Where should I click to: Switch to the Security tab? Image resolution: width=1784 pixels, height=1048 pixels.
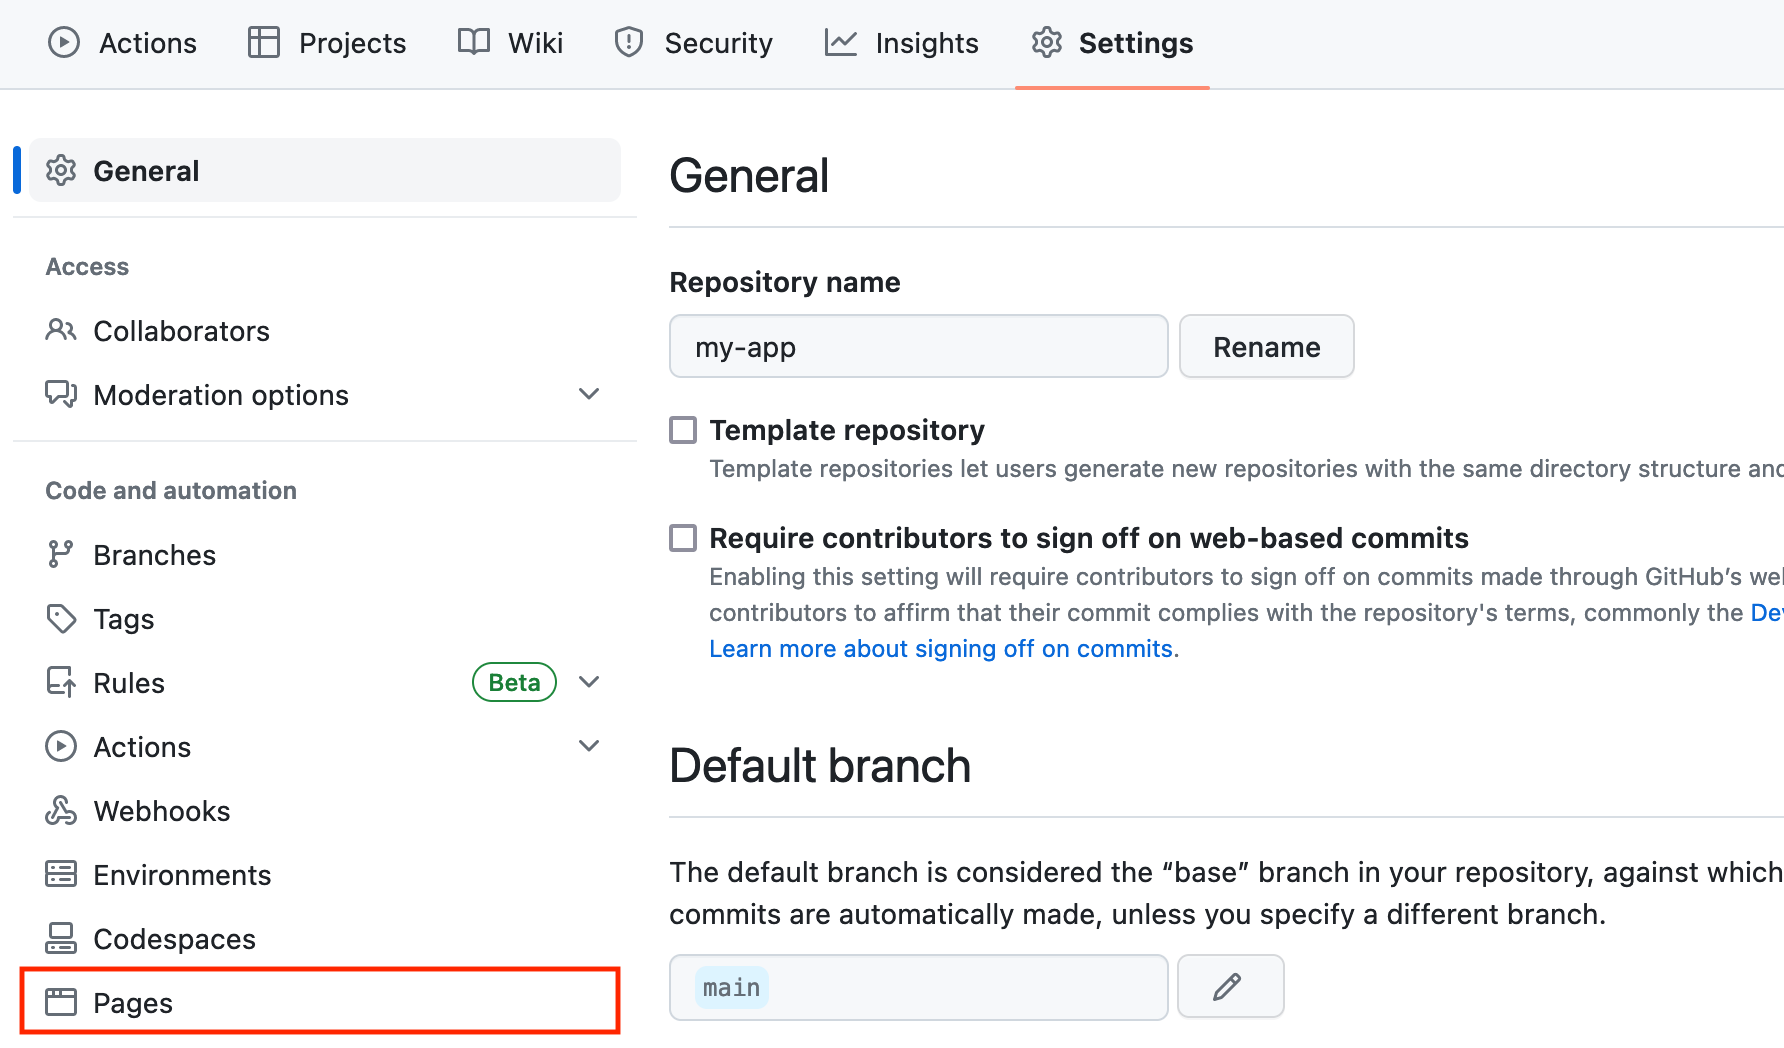(x=719, y=42)
